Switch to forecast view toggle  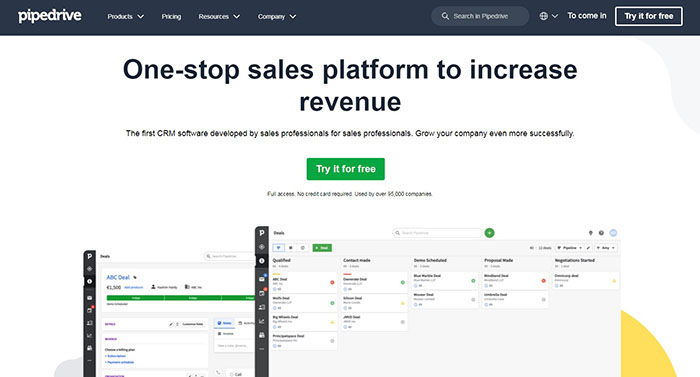click(302, 247)
